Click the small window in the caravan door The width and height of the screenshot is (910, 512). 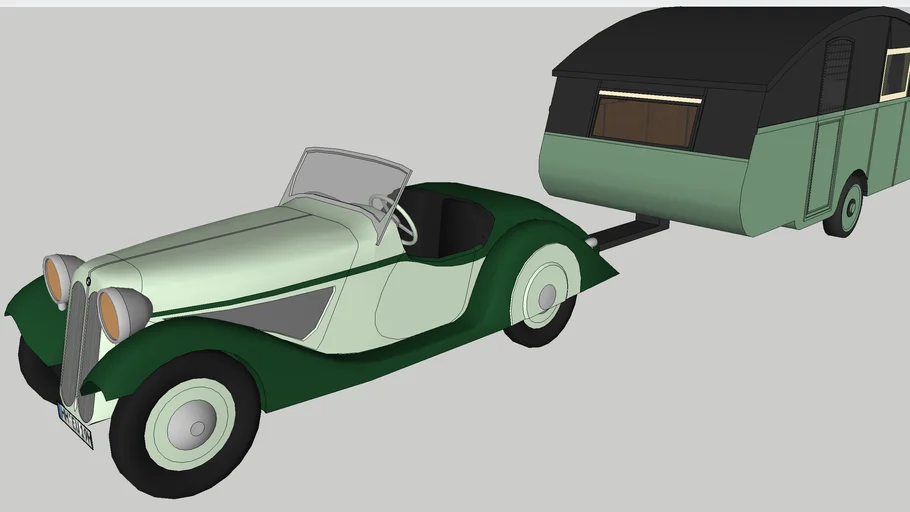(x=836, y=75)
